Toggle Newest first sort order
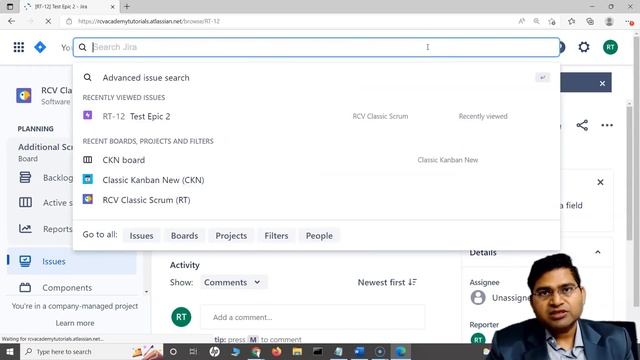 pos(387,282)
